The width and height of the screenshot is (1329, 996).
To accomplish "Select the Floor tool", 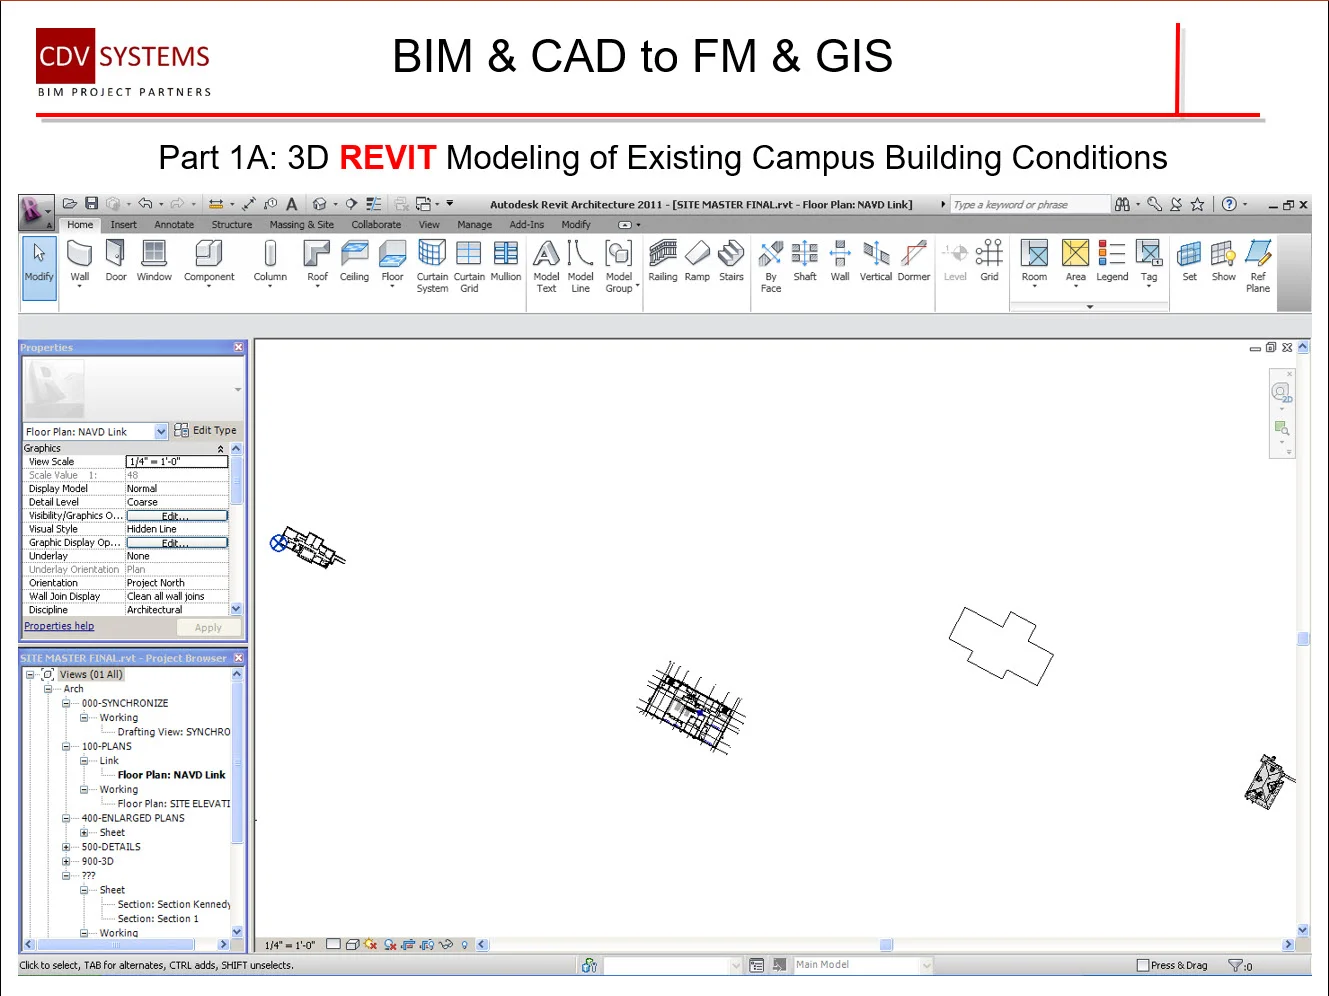I will pyautogui.click(x=392, y=263).
